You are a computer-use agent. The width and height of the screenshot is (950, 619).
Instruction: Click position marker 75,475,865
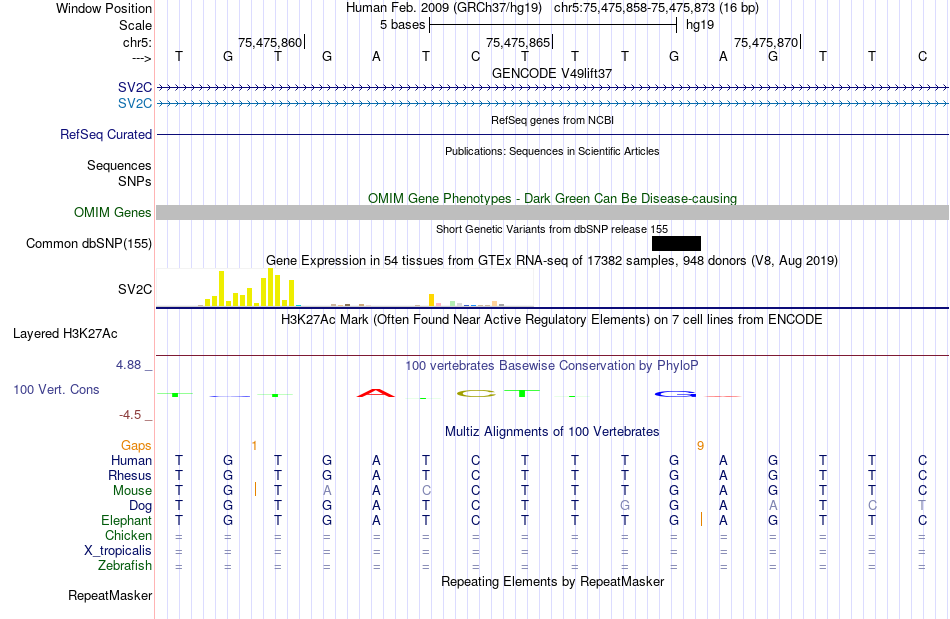518,42
